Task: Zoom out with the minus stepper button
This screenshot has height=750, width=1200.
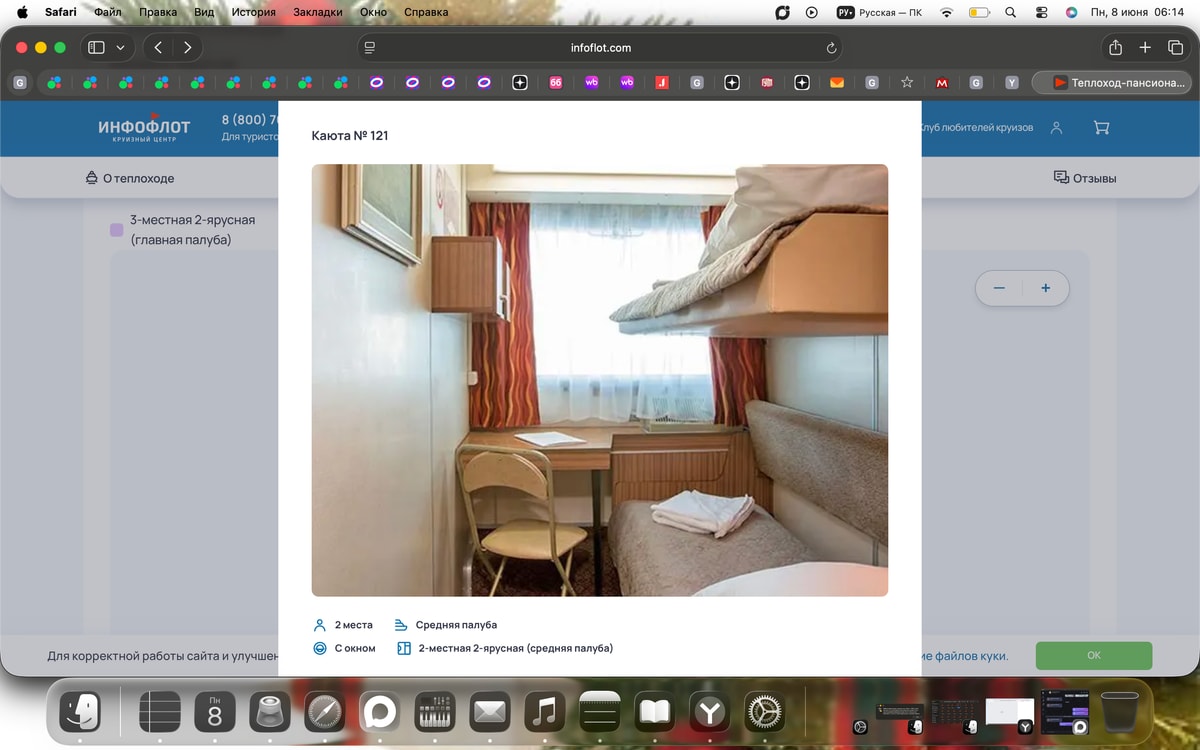Action: coord(998,288)
